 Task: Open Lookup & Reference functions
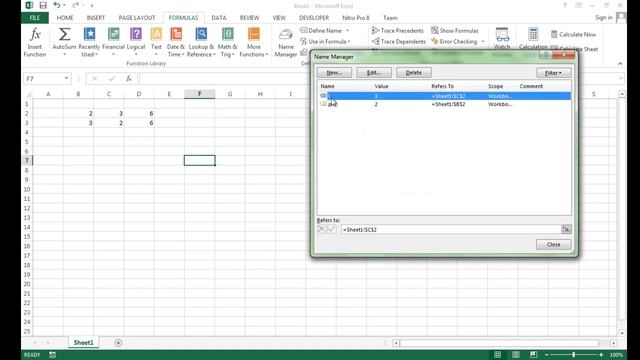click(201, 42)
